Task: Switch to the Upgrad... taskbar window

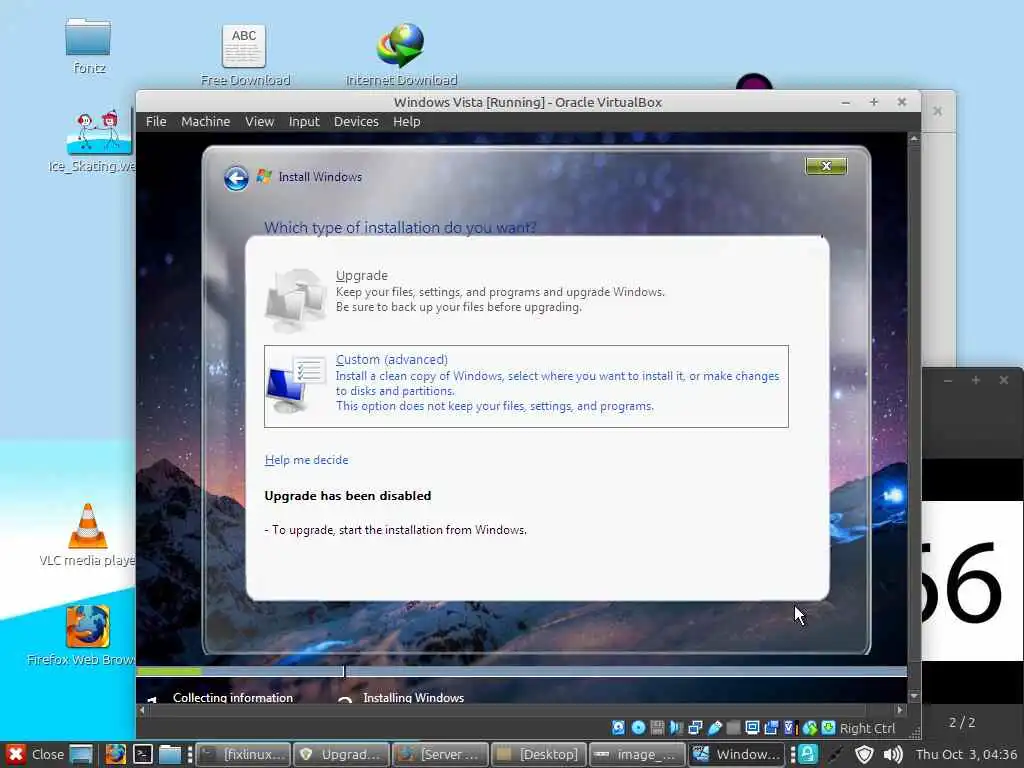Action: click(x=342, y=754)
